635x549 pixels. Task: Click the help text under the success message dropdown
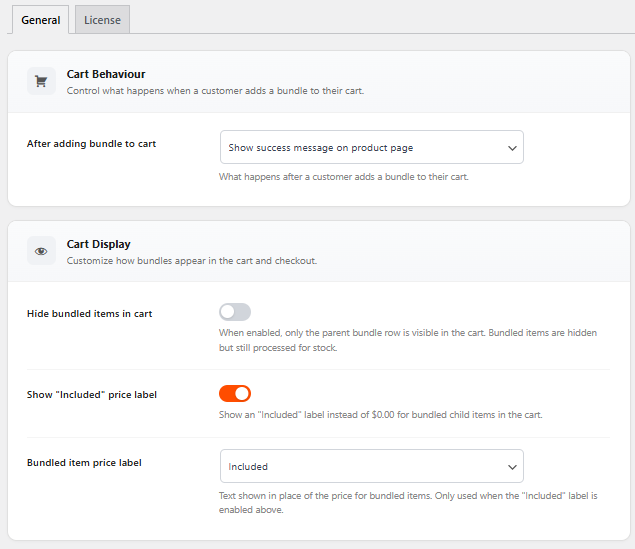[x=343, y=177]
